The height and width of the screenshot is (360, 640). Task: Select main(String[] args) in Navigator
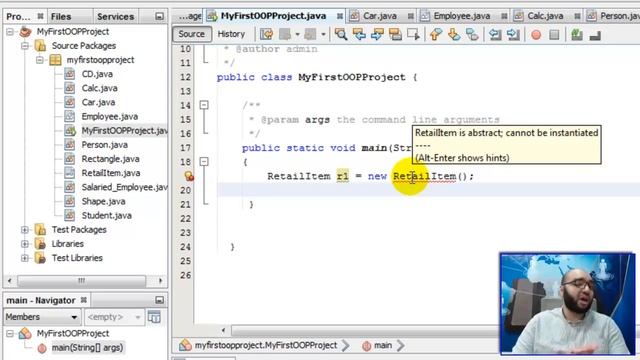(x=87, y=348)
